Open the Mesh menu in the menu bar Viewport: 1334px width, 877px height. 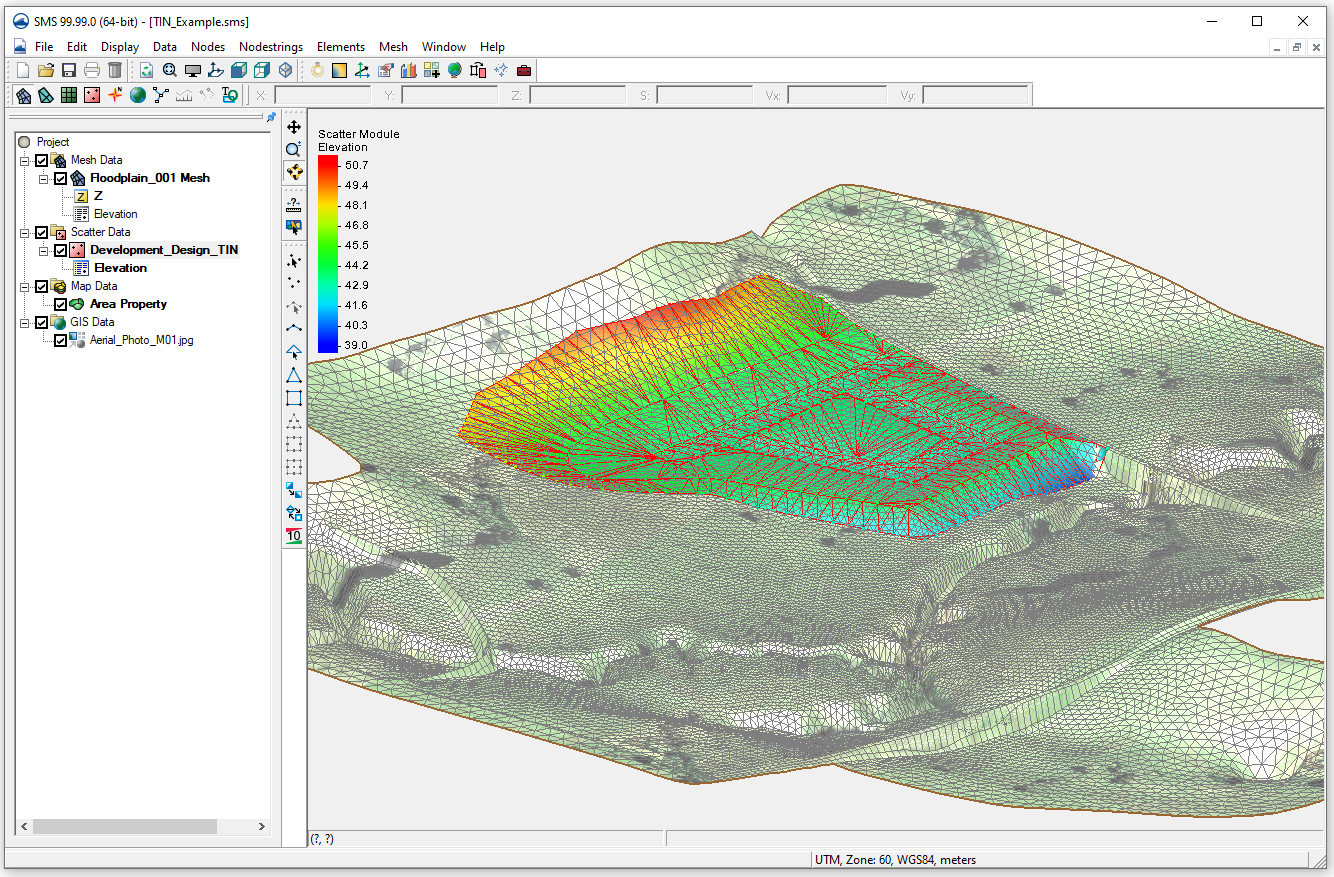[394, 46]
